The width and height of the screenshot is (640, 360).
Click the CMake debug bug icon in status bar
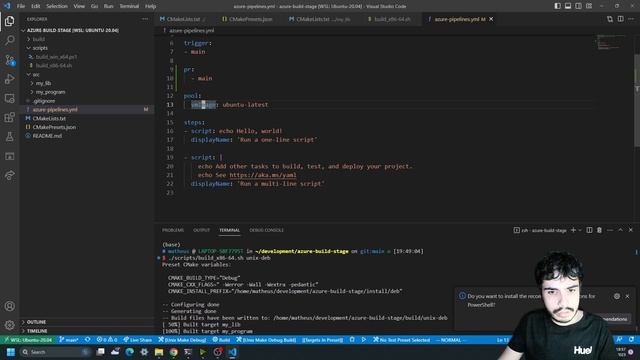(352, 340)
